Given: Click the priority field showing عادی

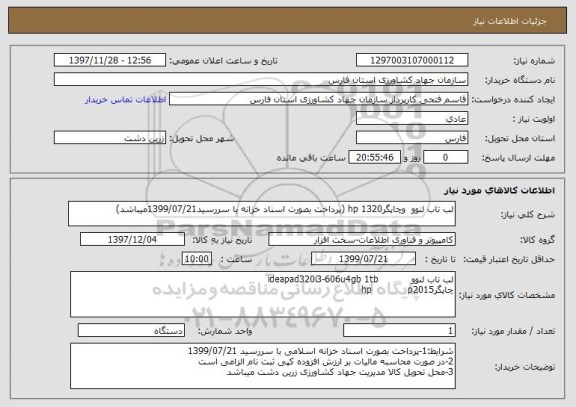Looking at the screenshot, I should click(x=412, y=118).
